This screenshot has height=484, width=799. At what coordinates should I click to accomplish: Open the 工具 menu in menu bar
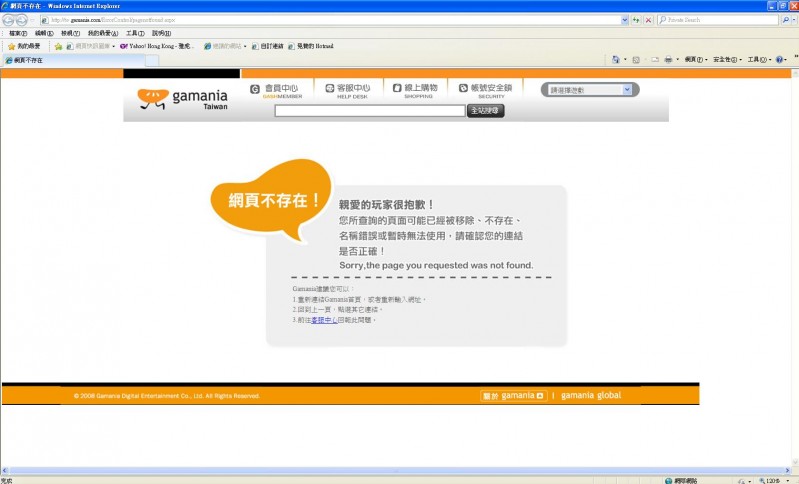coord(134,33)
